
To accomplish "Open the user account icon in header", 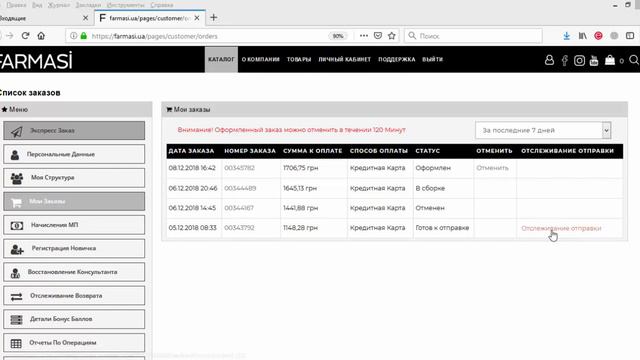I will click(549, 60).
